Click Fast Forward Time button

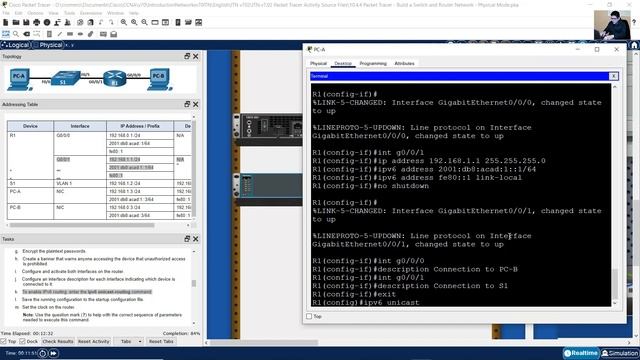pos(53,353)
